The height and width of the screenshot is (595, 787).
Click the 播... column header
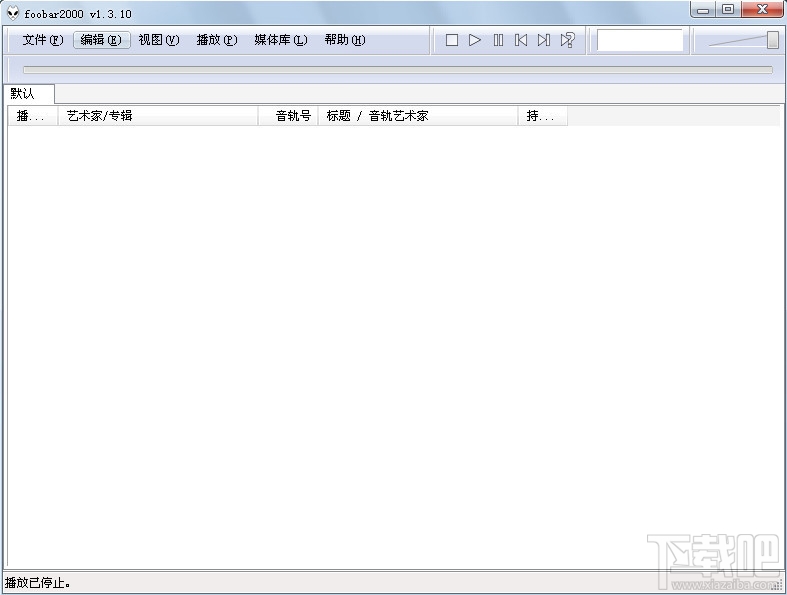pyautogui.click(x=33, y=116)
